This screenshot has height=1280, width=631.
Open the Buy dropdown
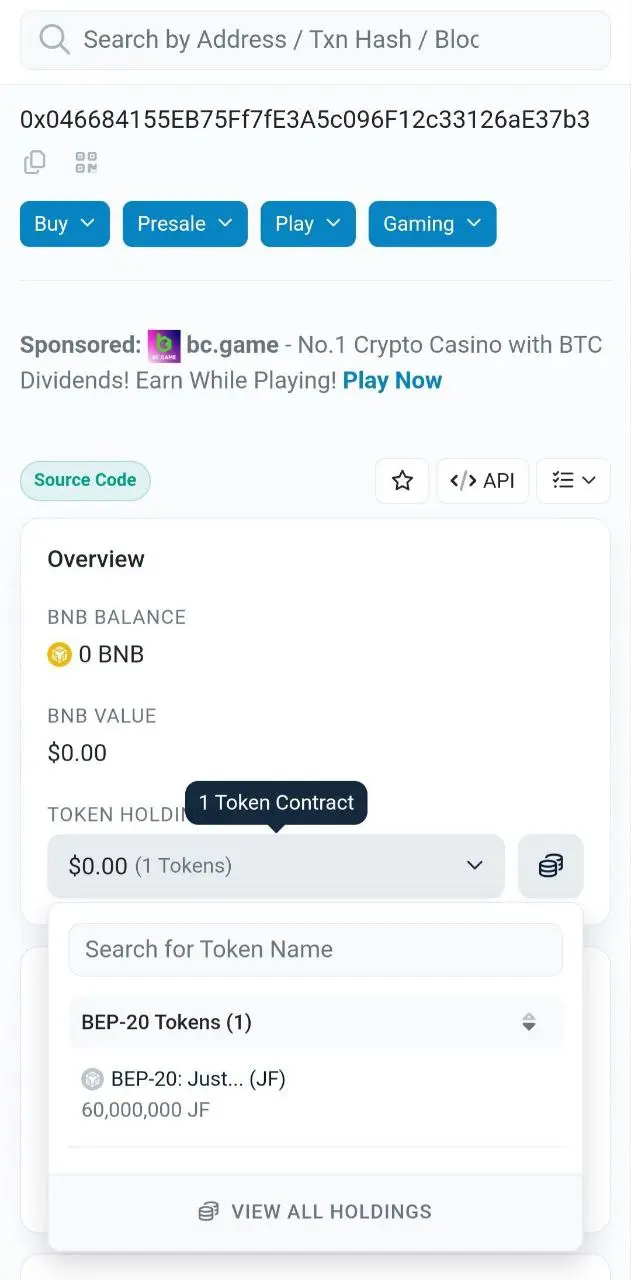point(65,224)
